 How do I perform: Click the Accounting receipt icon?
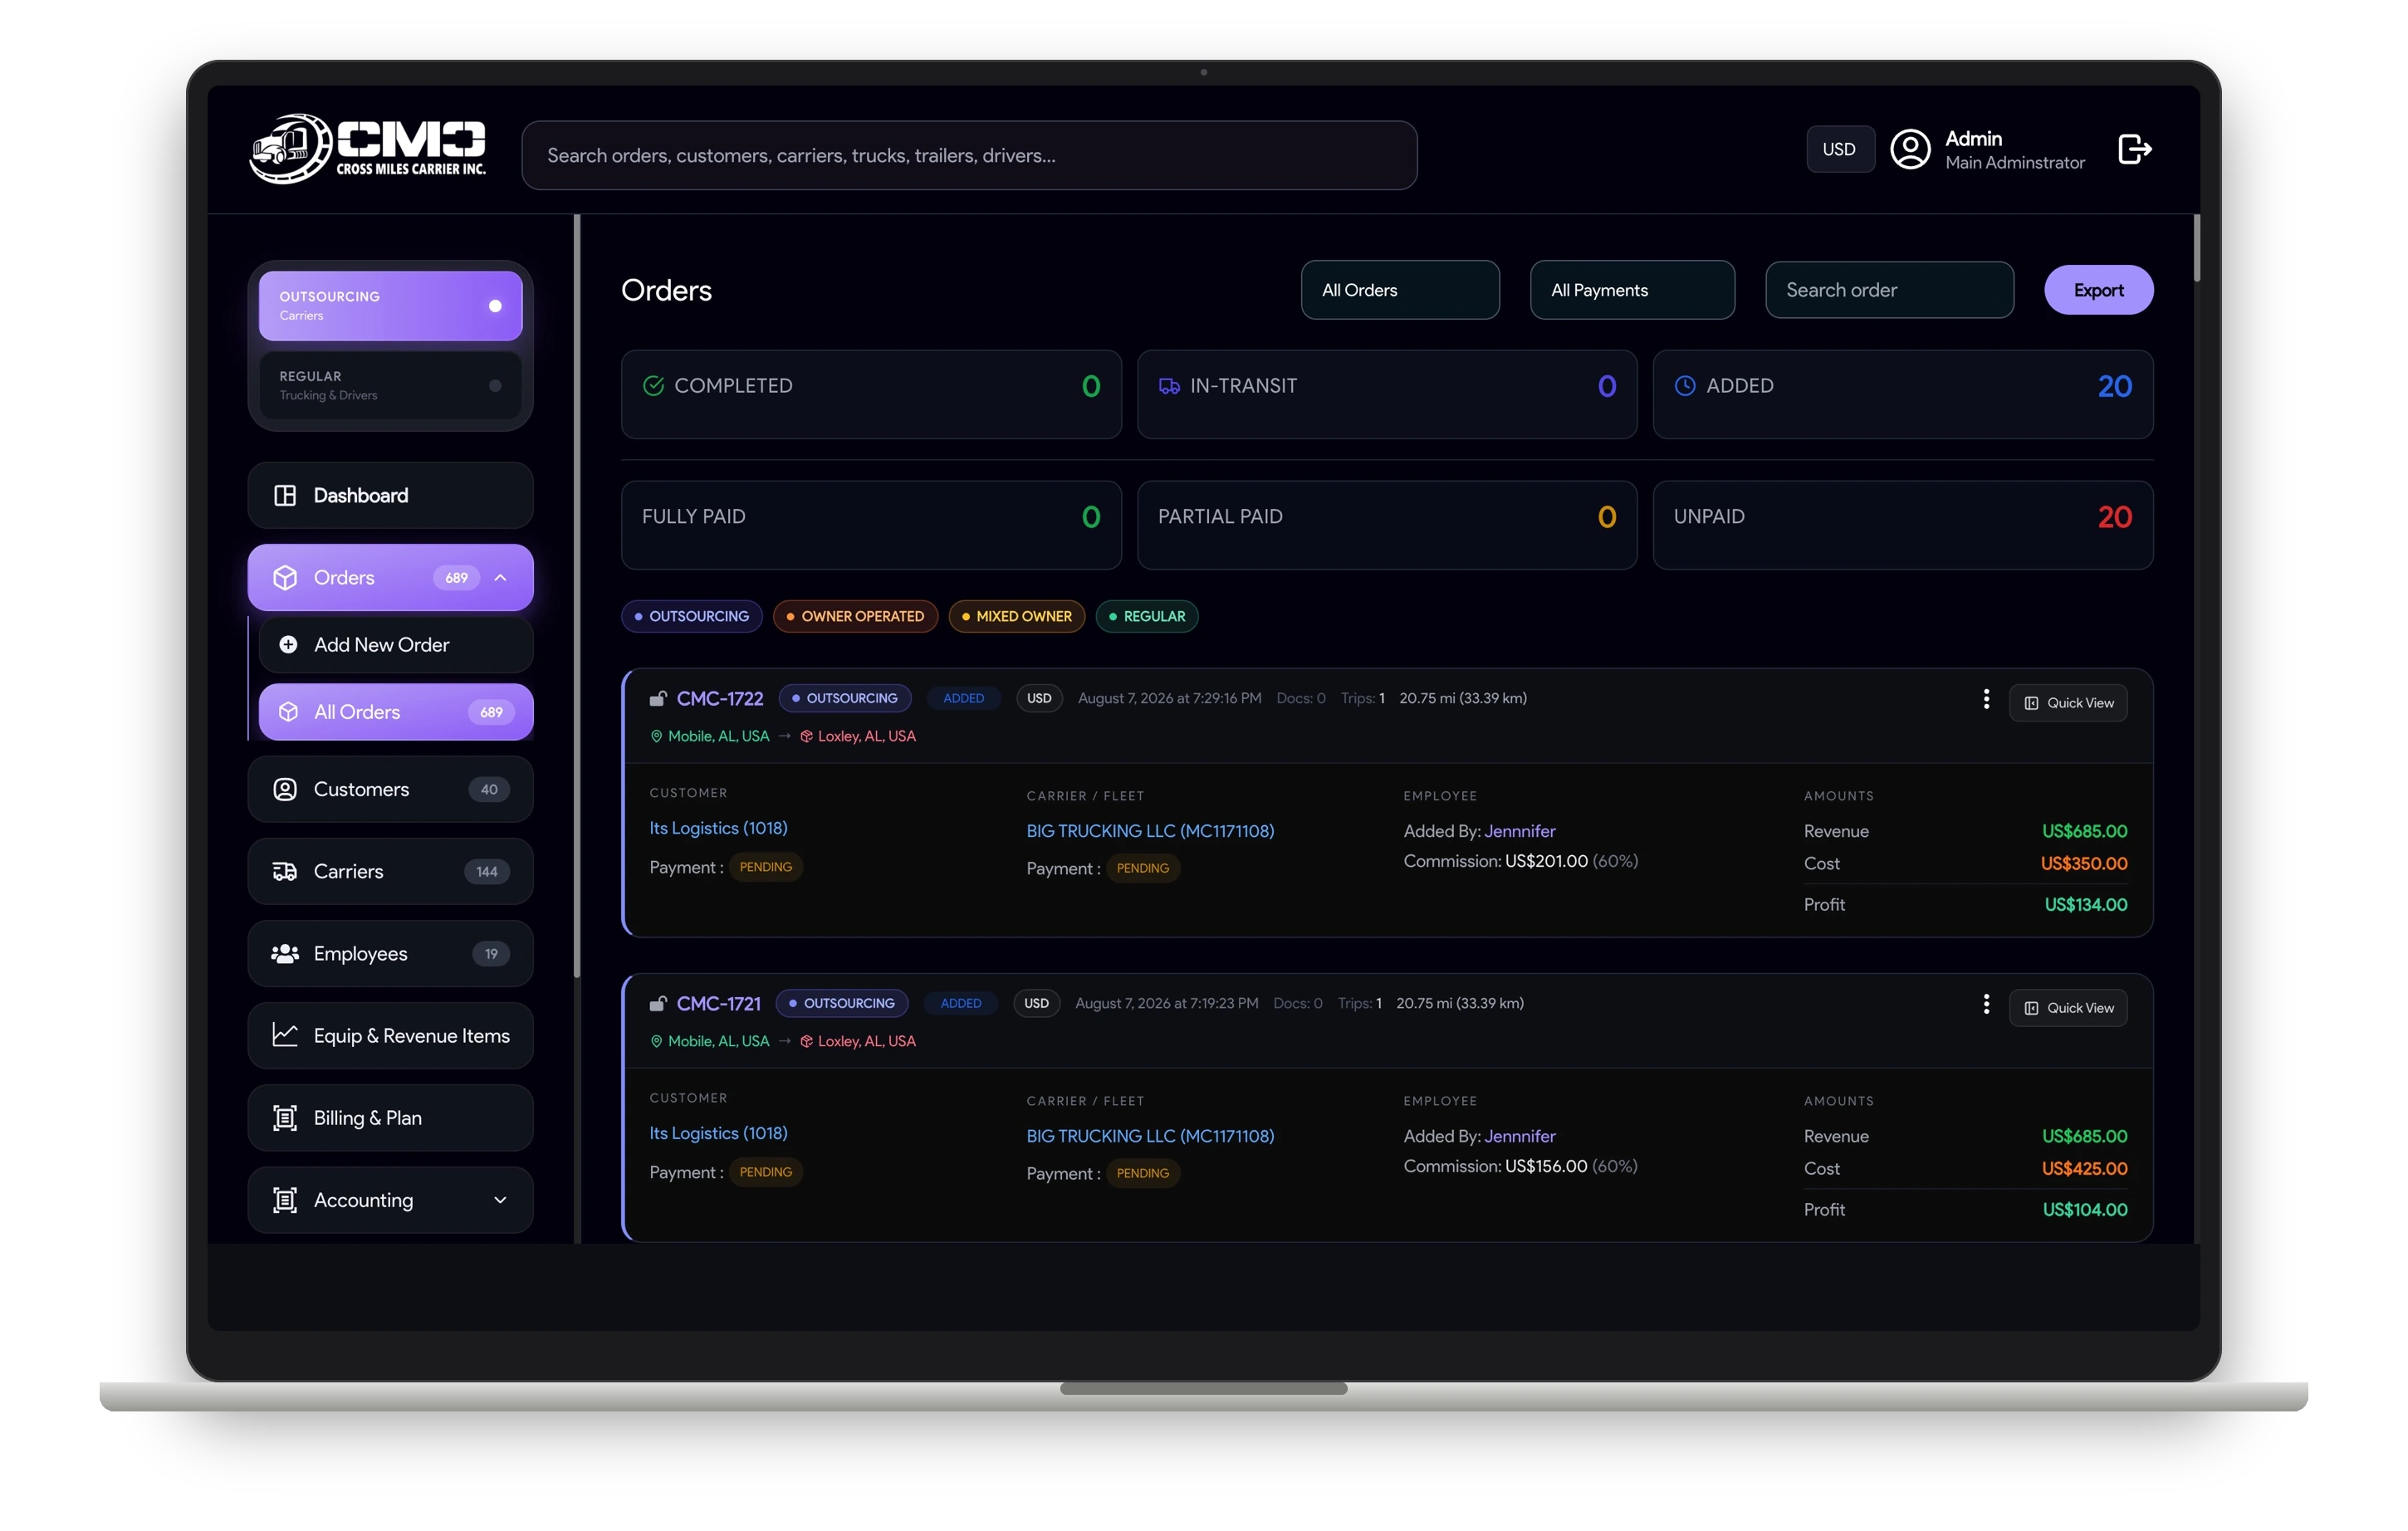(285, 1199)
